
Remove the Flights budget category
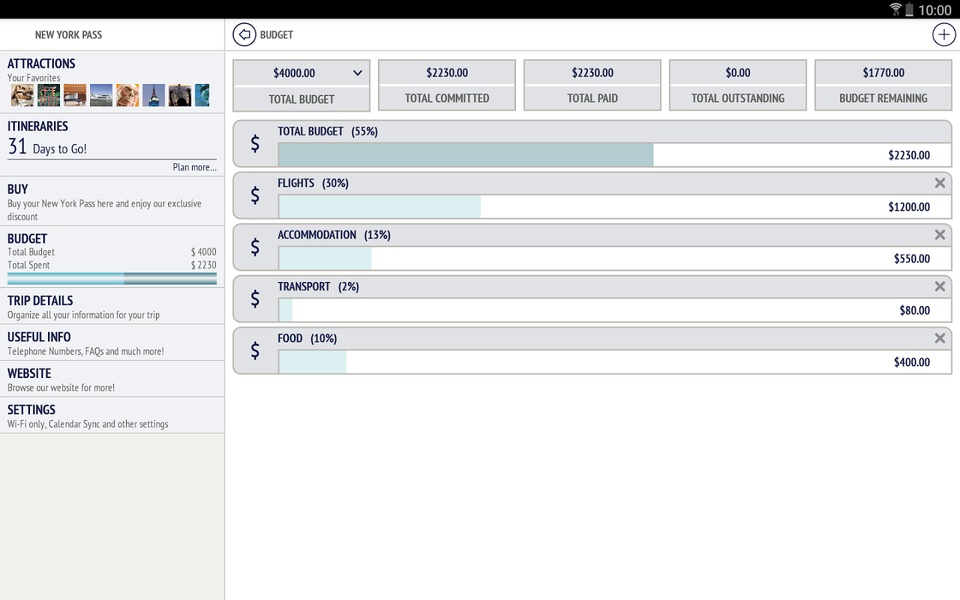click(940, 183)
